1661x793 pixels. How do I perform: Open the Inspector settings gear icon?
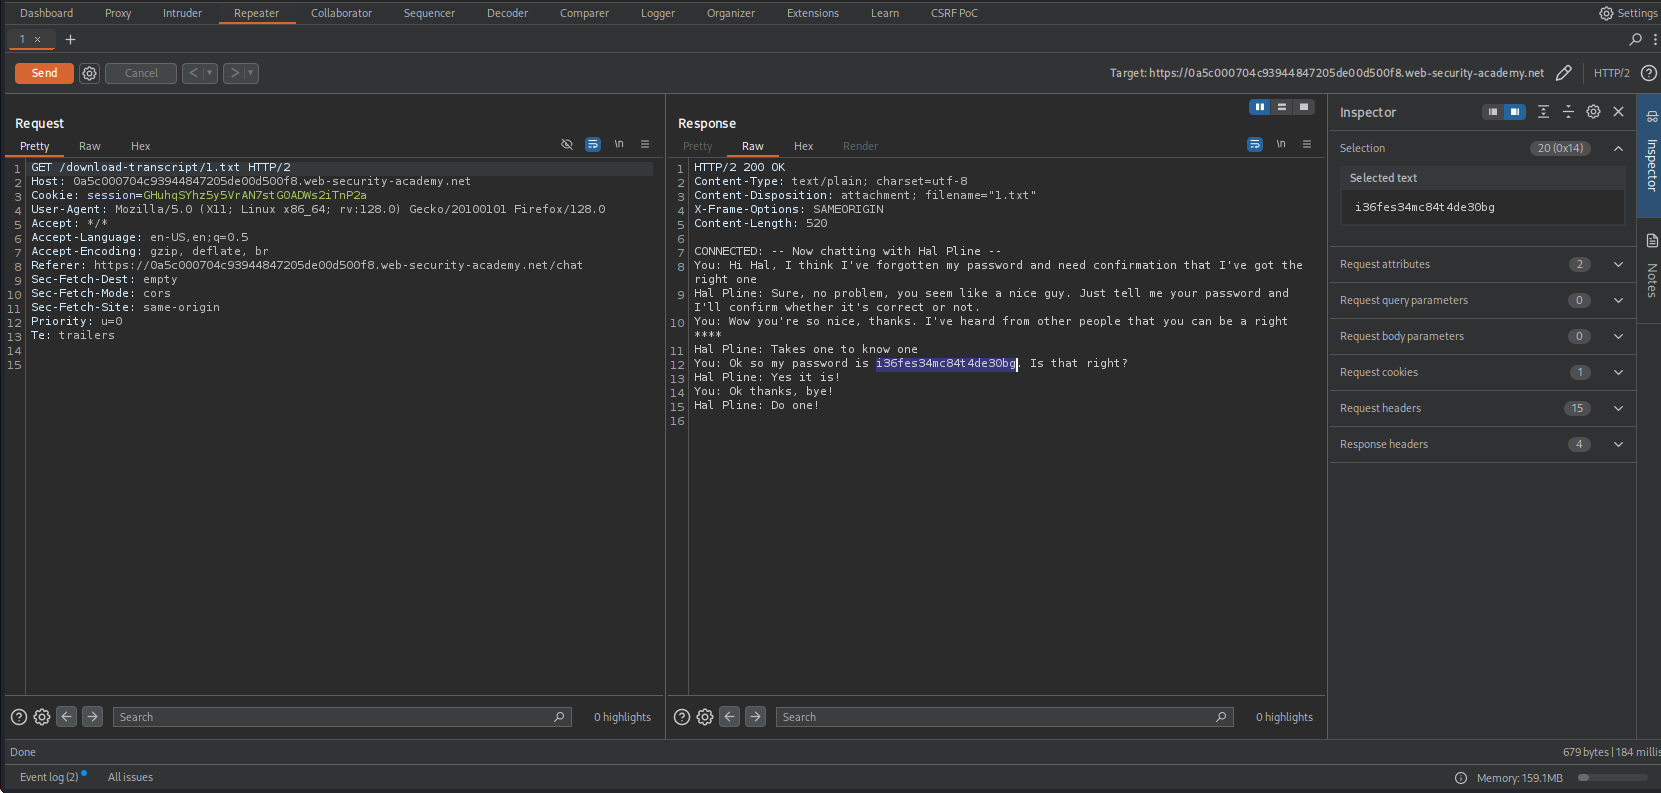coord(1593,112)
